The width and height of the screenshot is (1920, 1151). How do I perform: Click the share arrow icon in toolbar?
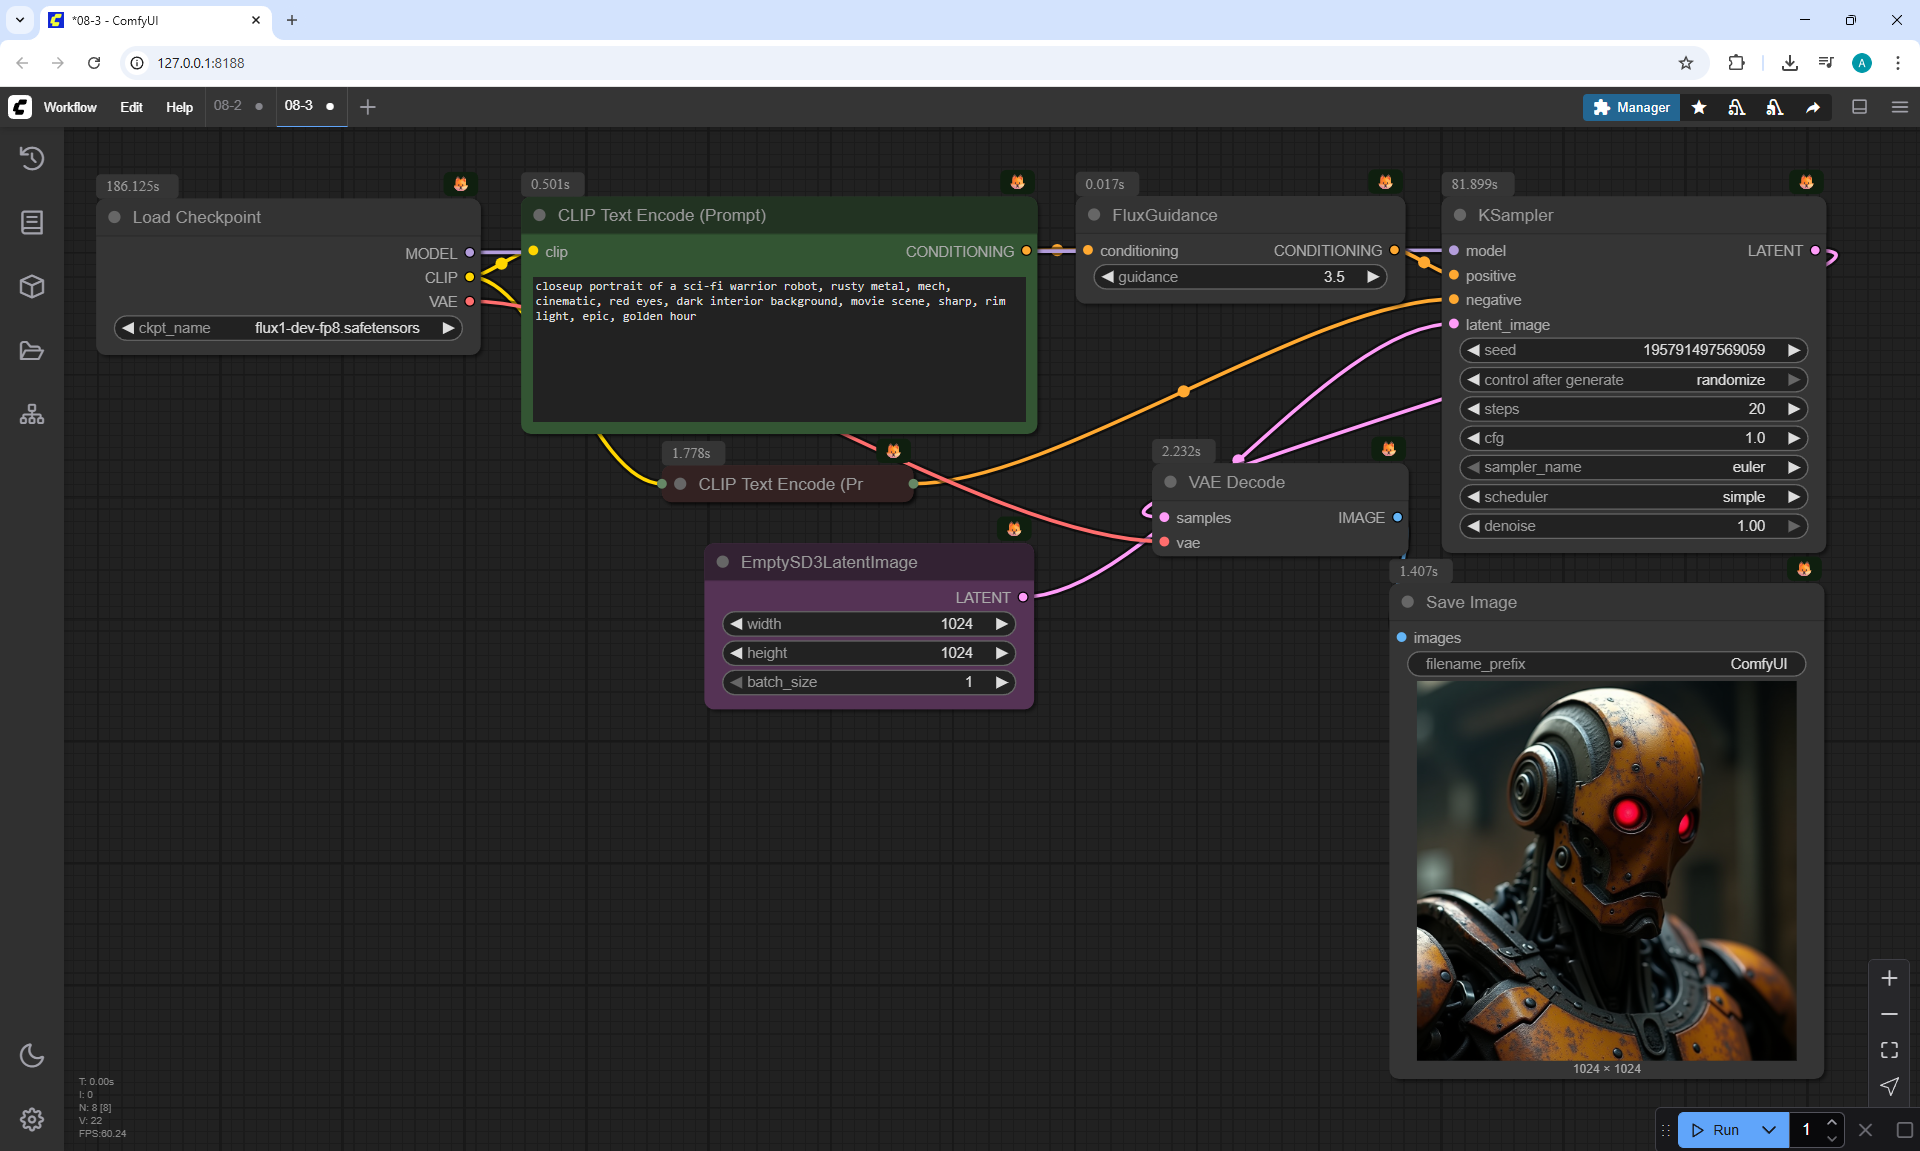coord(1813,107)
